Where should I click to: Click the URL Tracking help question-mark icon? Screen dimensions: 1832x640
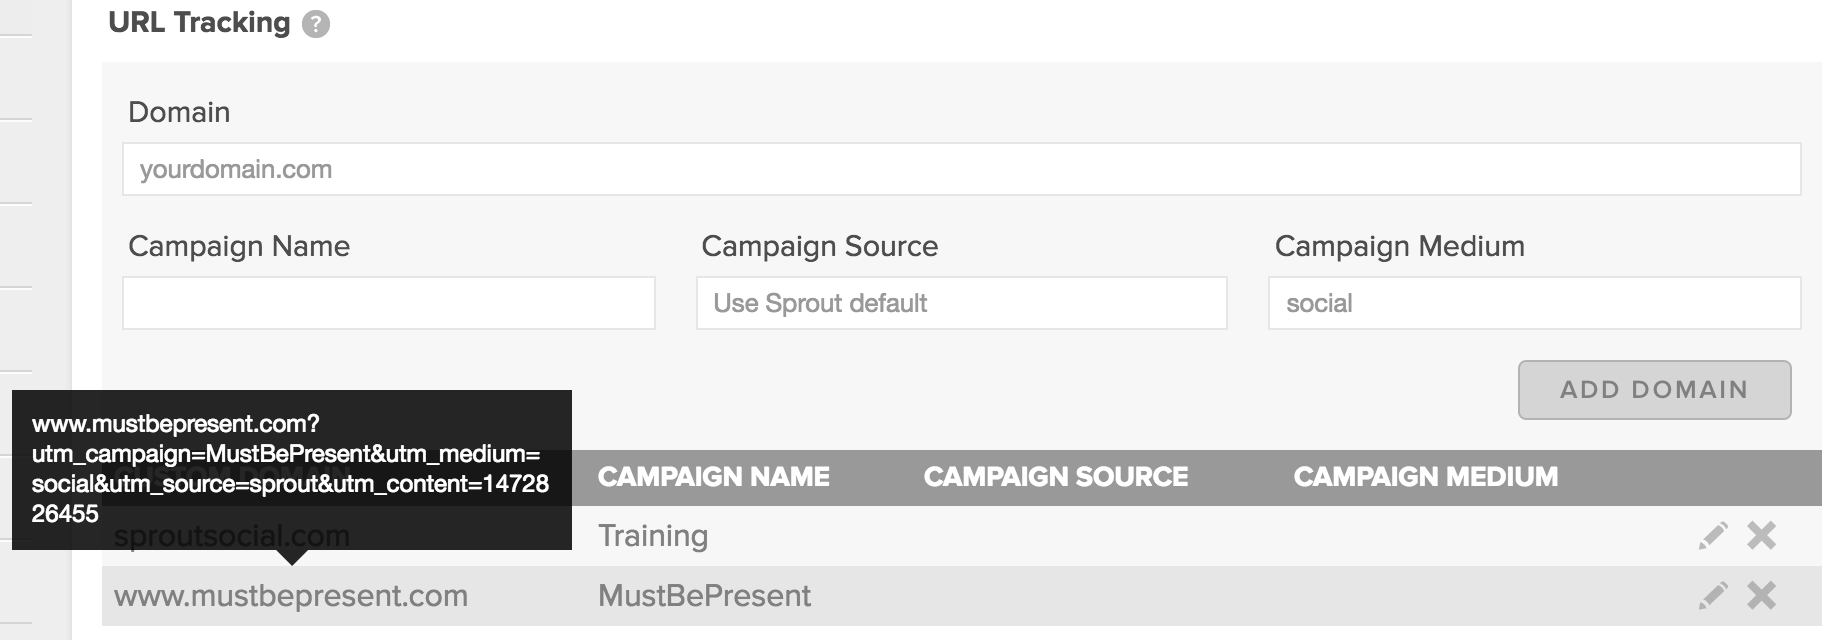point(316,24)
